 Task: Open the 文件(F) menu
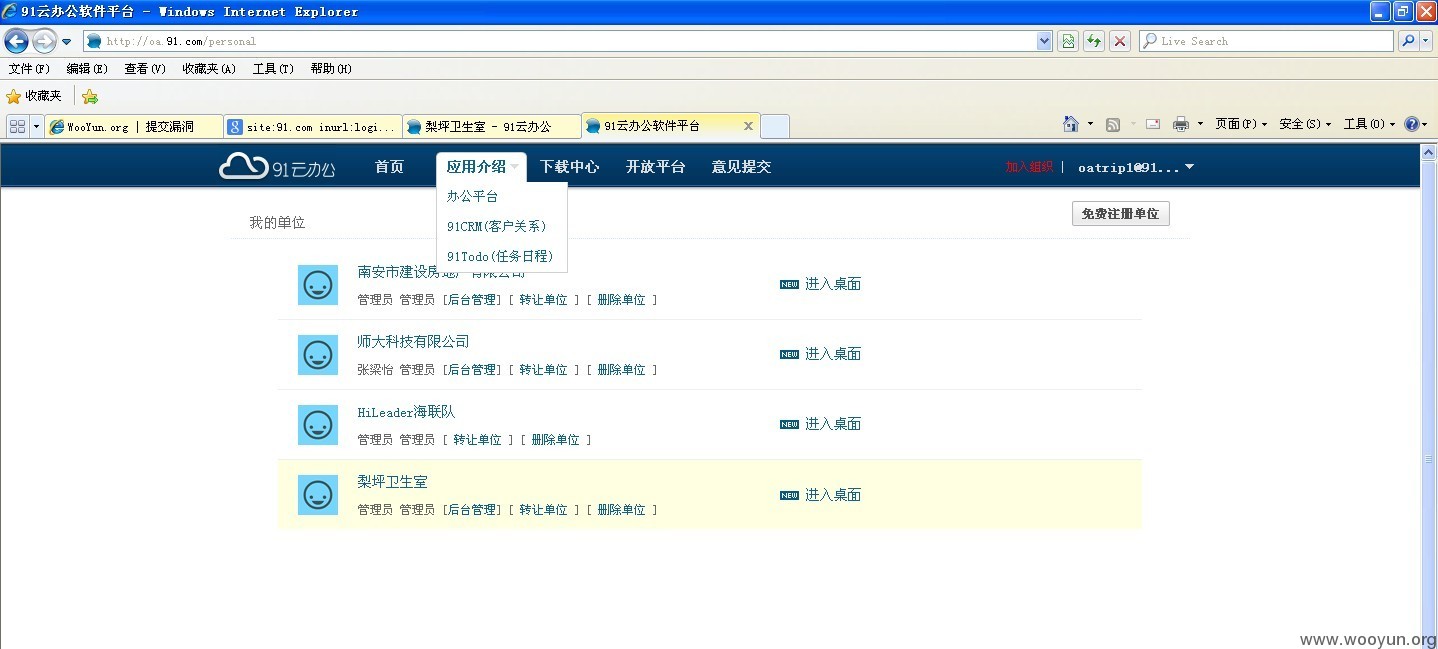29,69
